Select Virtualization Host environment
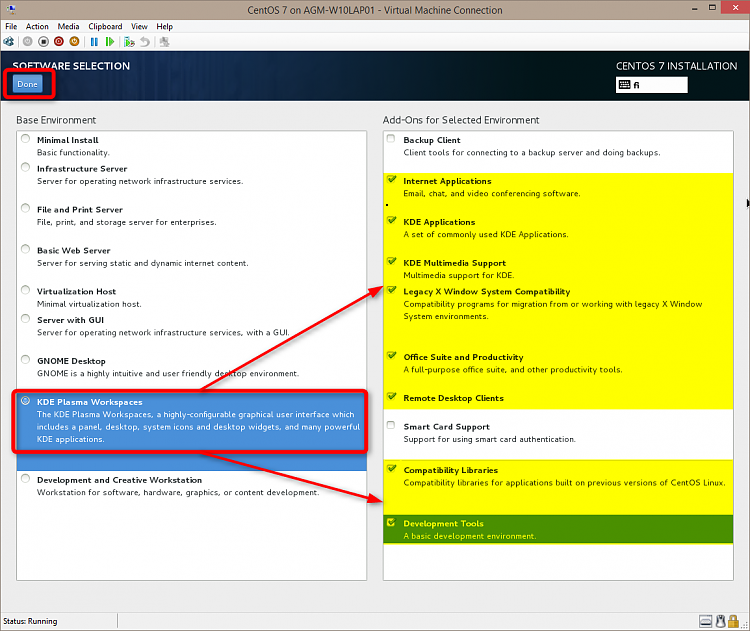Viewport: 750px width, 631px height. point(25,290)
